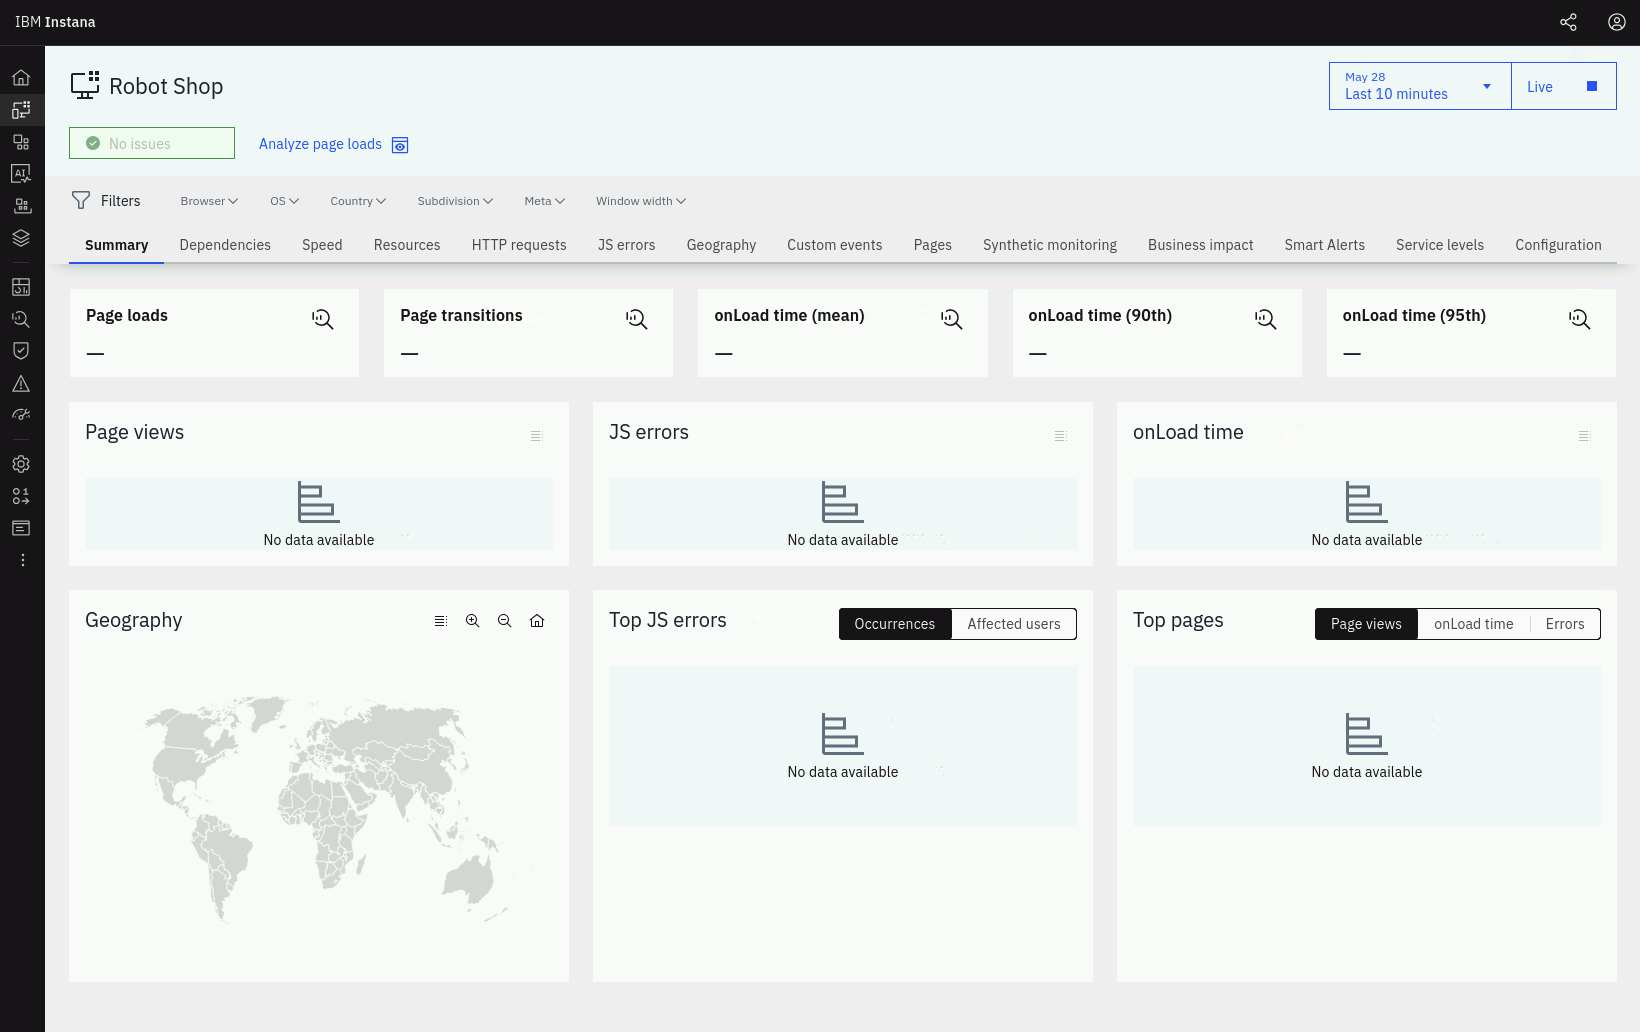The width and height of the screenshot is (1640, 1032).
Task: Open the Platforms sidebar icon
Action: click(x=21, y=206)
